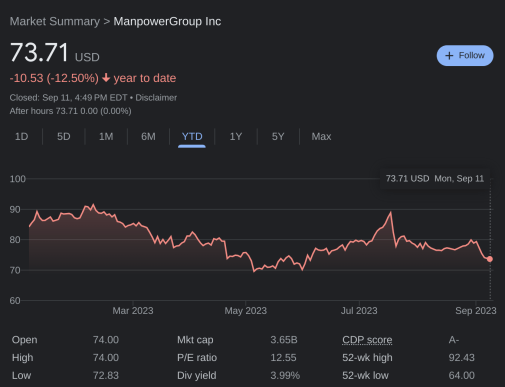Click the Sep 11 data point on chart
The width and height of the screenshot is (505, 387).
tap(490, 259)
